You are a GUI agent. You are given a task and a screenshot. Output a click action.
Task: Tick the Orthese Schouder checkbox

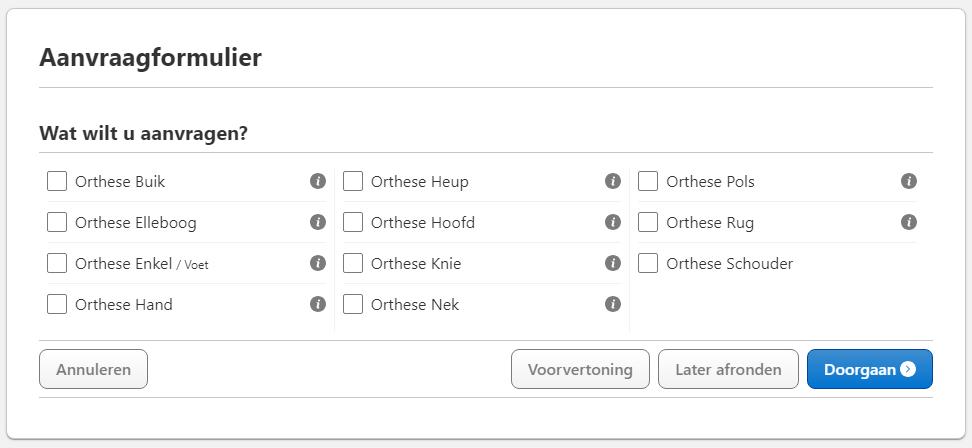point(648,263)
